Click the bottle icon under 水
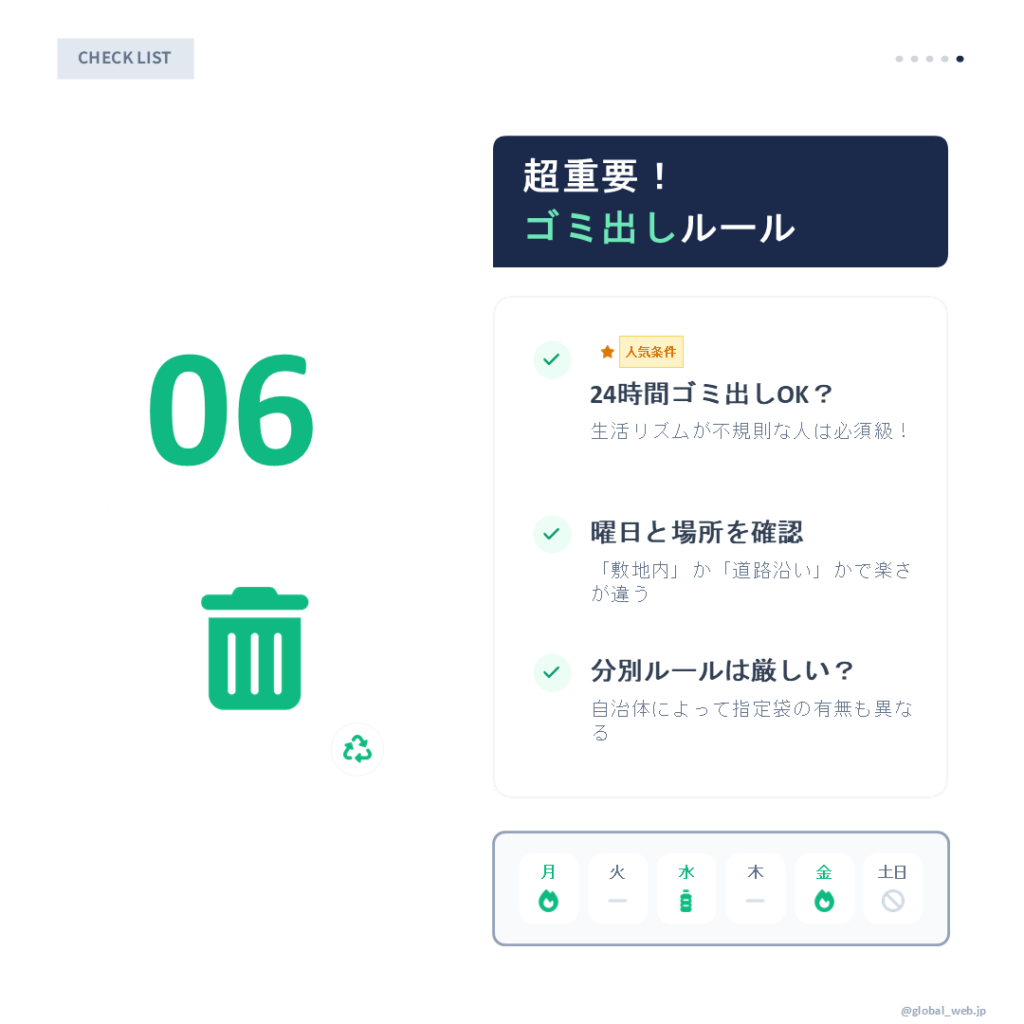1024x1024 pixels. tap(686, 901)
